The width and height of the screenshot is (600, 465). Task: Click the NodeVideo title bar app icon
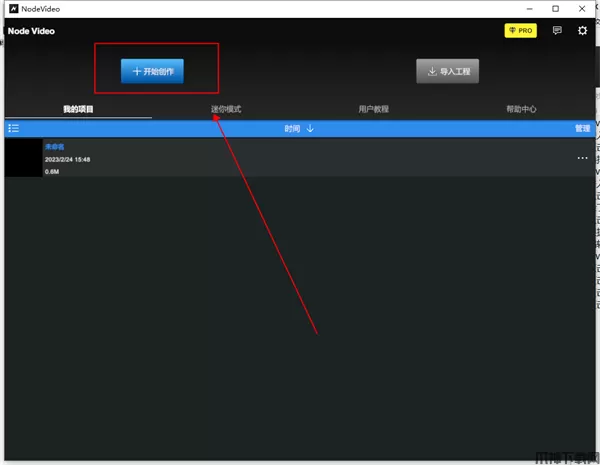click(14, 9)
